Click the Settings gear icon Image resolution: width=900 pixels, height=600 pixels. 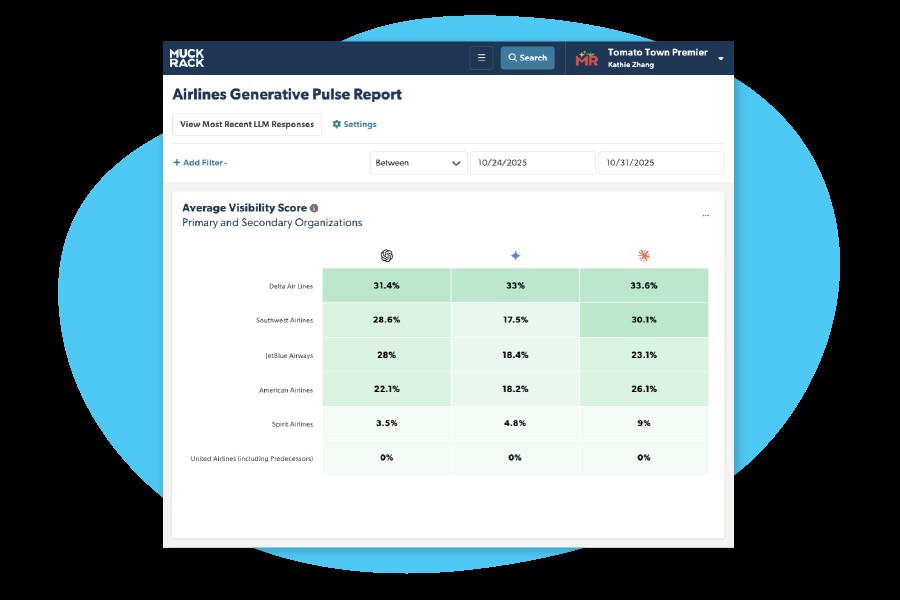click(336, 124)
